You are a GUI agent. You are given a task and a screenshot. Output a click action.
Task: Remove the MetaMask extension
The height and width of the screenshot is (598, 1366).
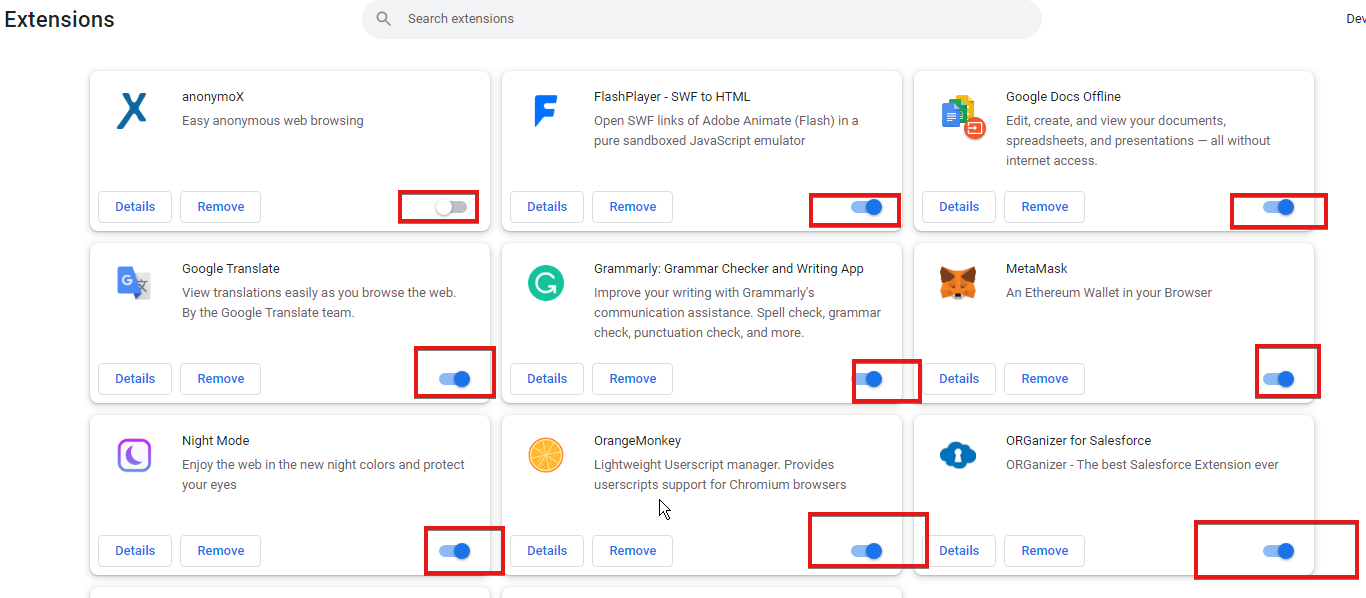point(1045,379)
